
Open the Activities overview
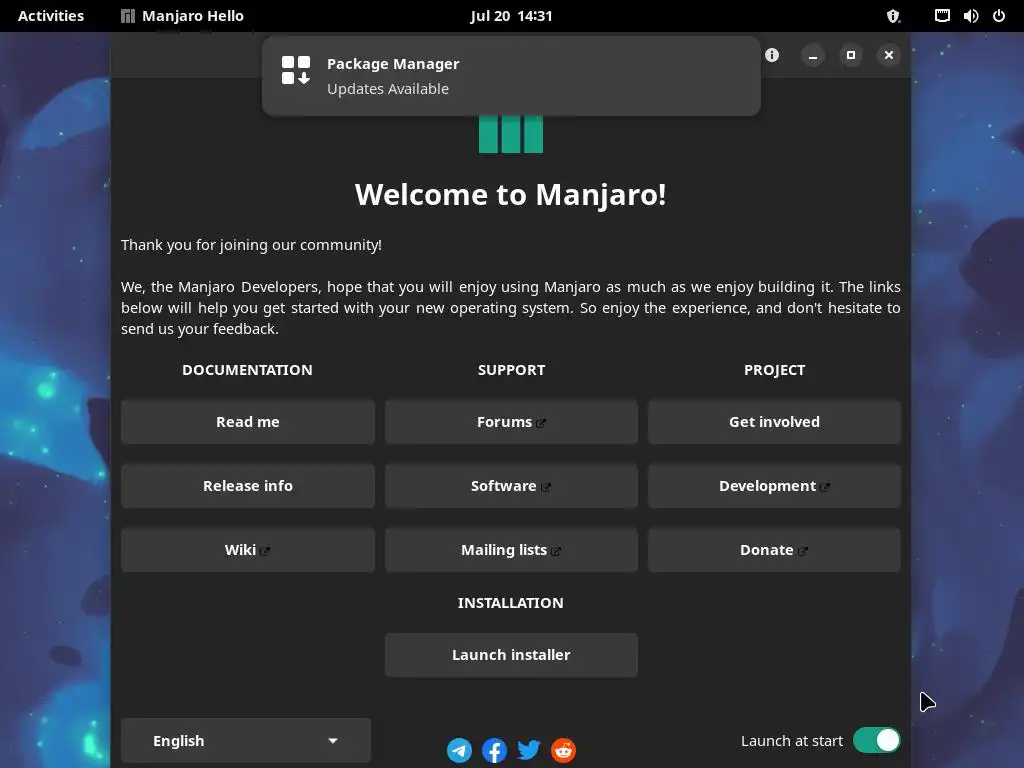point(51,16)
